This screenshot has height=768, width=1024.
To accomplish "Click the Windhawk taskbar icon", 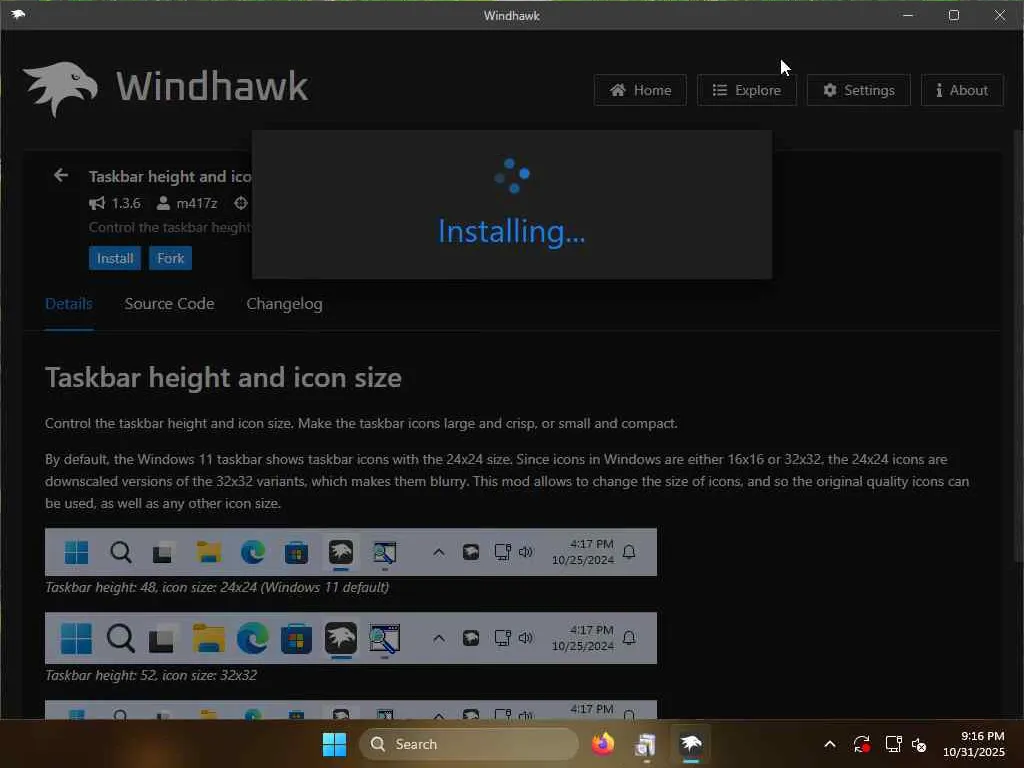I will tap(690, 744).
